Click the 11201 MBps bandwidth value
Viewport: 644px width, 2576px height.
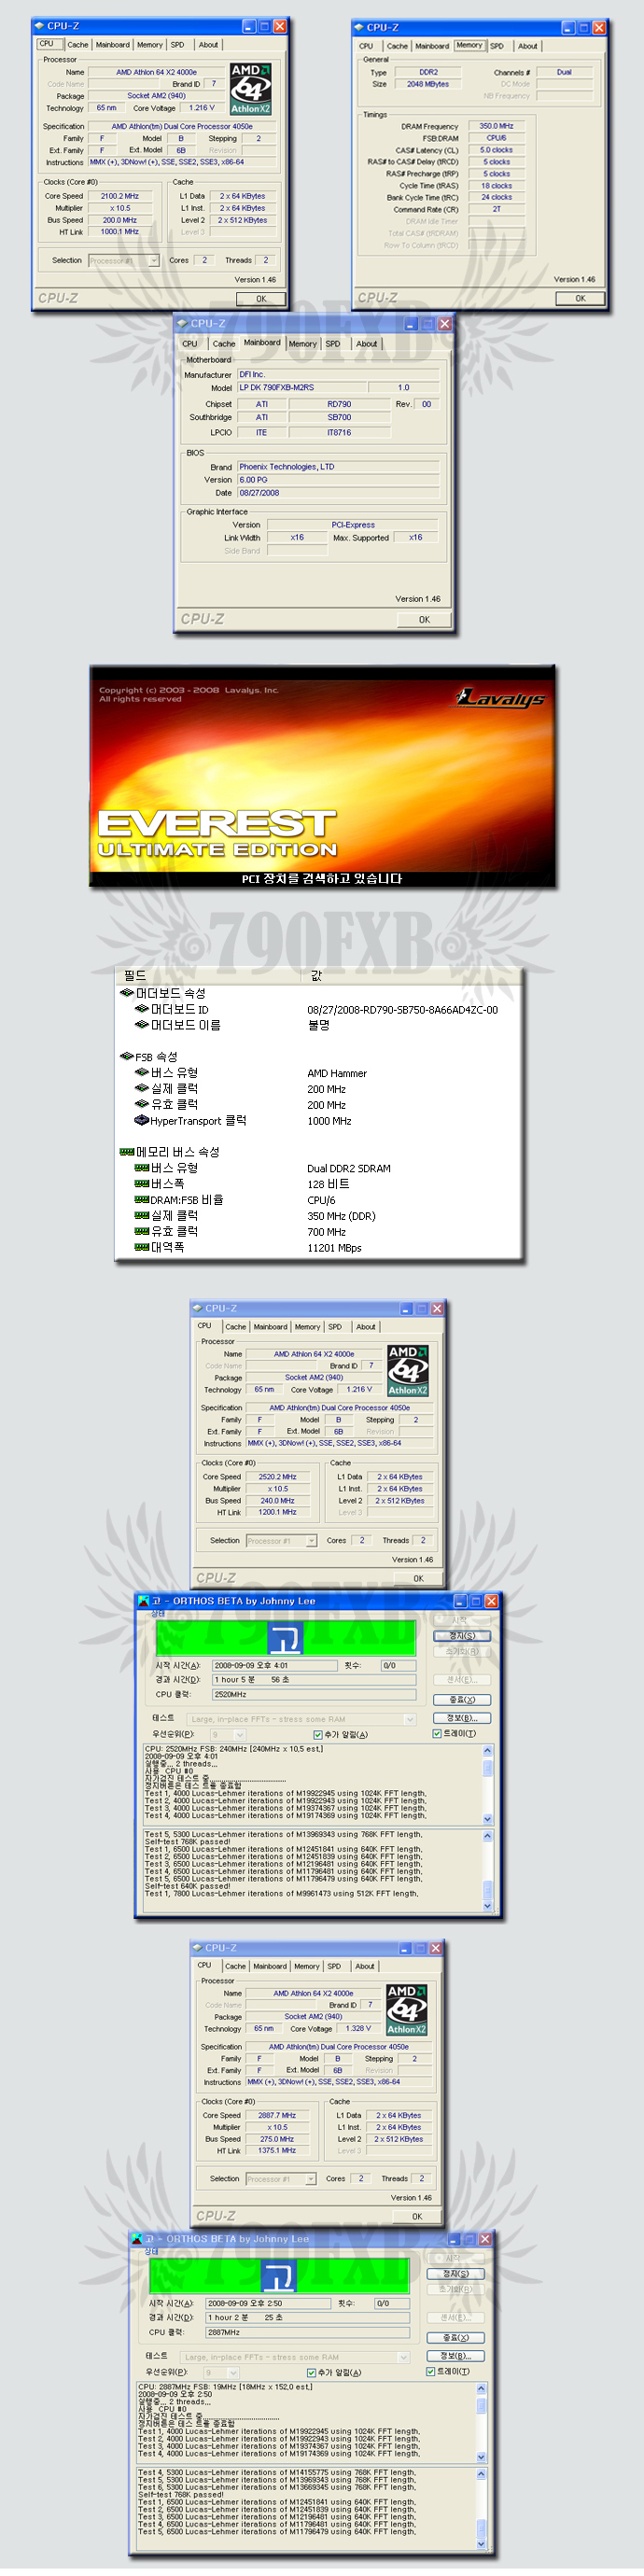334,1248
